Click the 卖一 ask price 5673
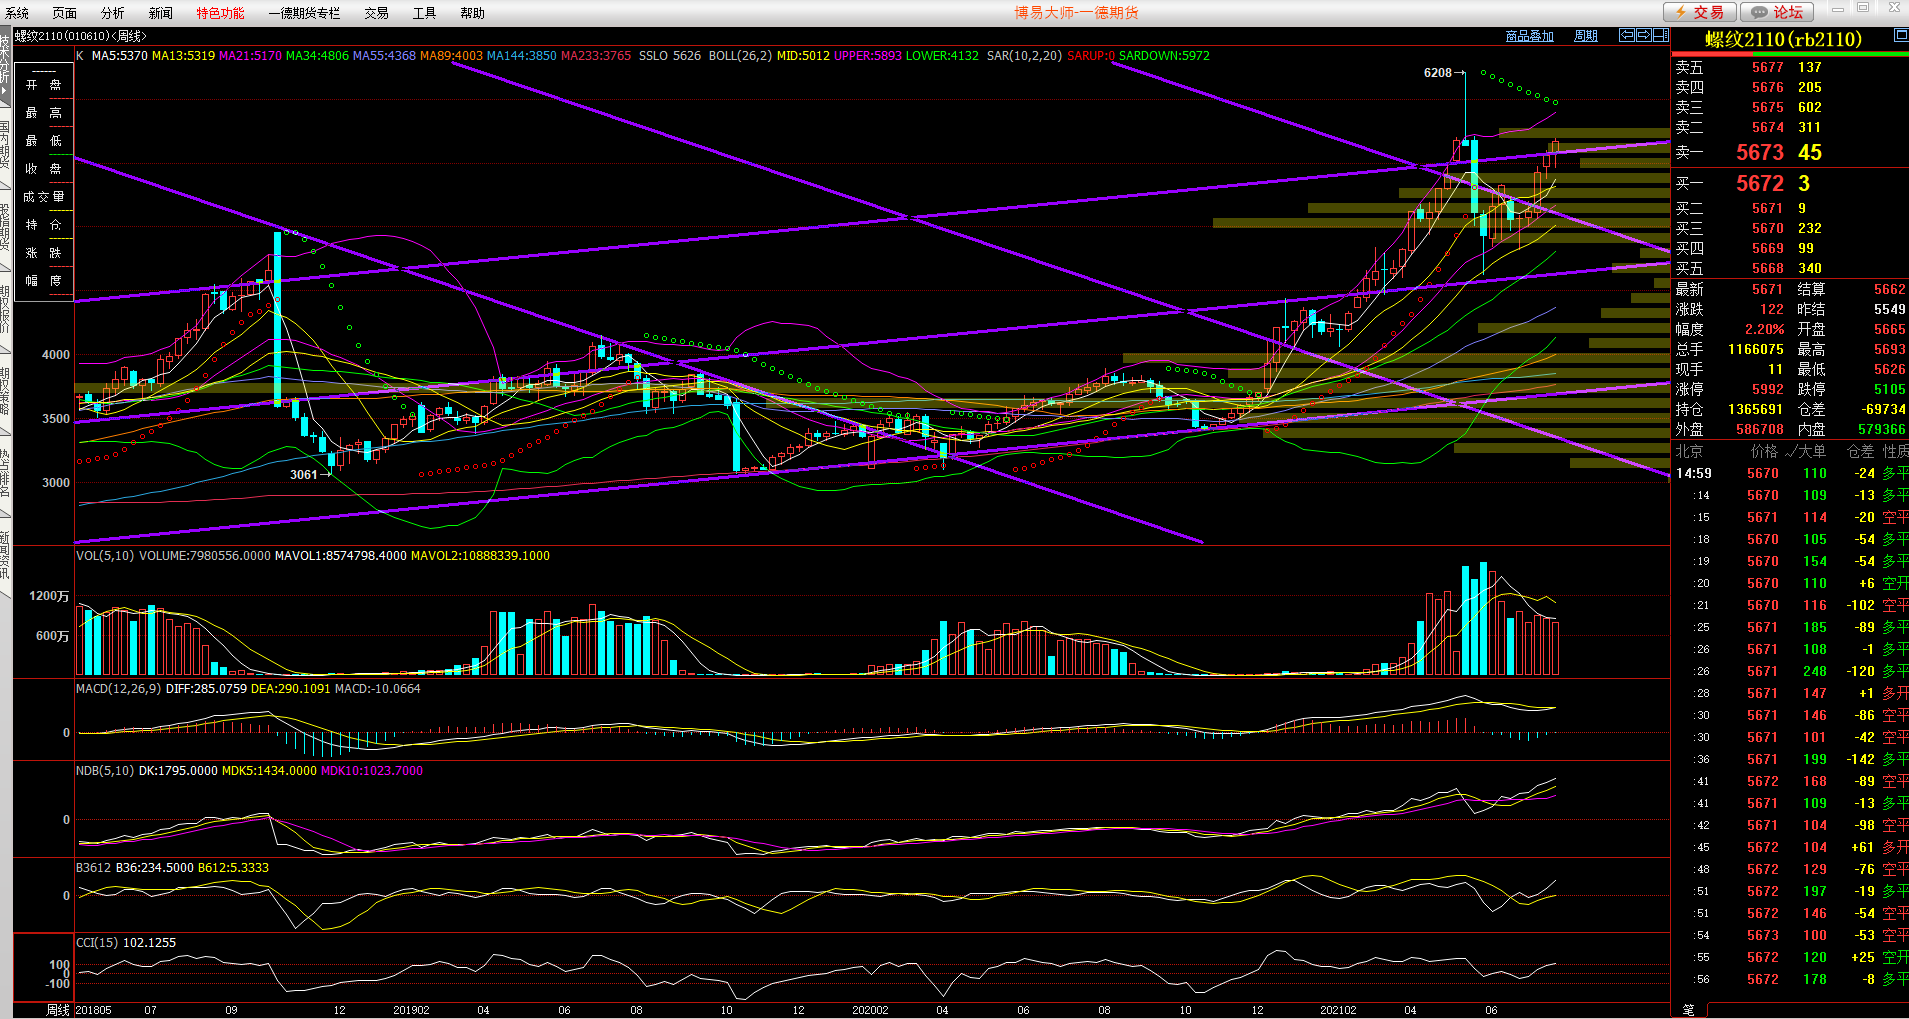 (1760, 152)
